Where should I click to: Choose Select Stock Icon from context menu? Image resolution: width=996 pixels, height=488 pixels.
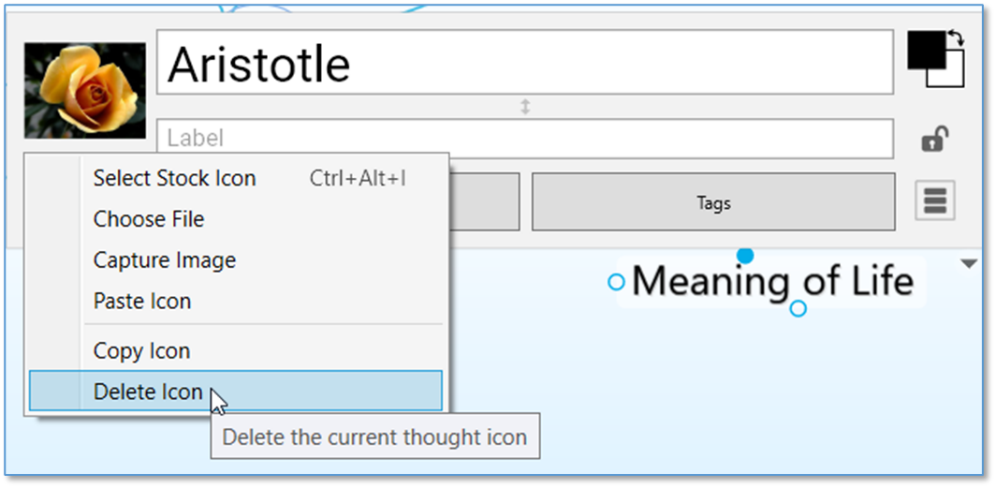pos(175,178)
